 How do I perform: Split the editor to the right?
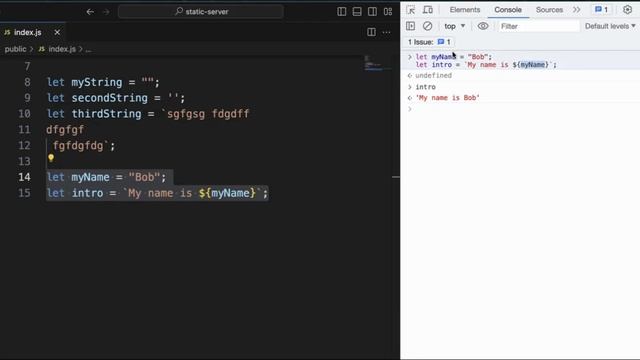371,32
